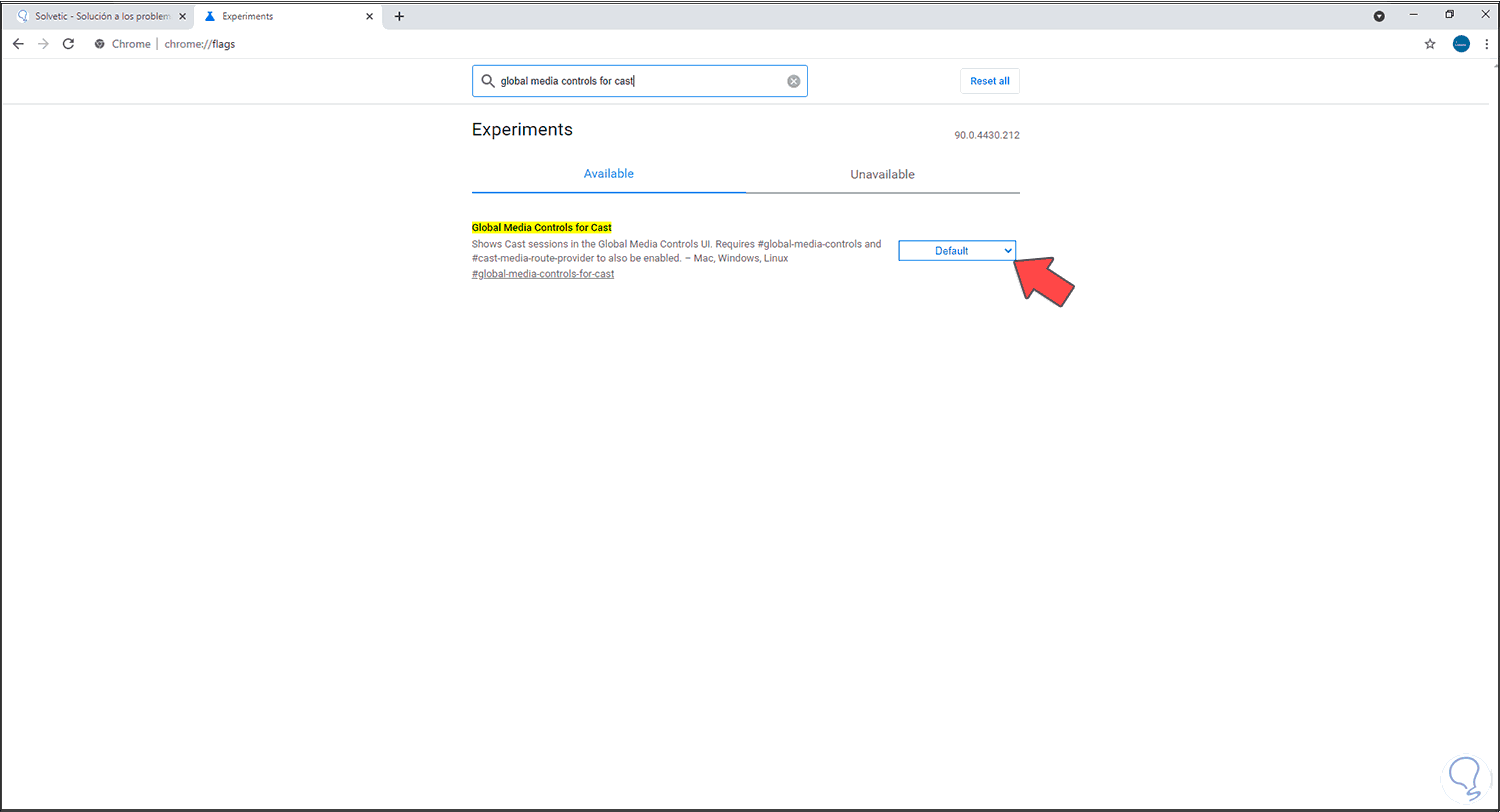This screenshot has width=1500, height=812.
Task: Open a new tab with the plus button
Action: 399,16
